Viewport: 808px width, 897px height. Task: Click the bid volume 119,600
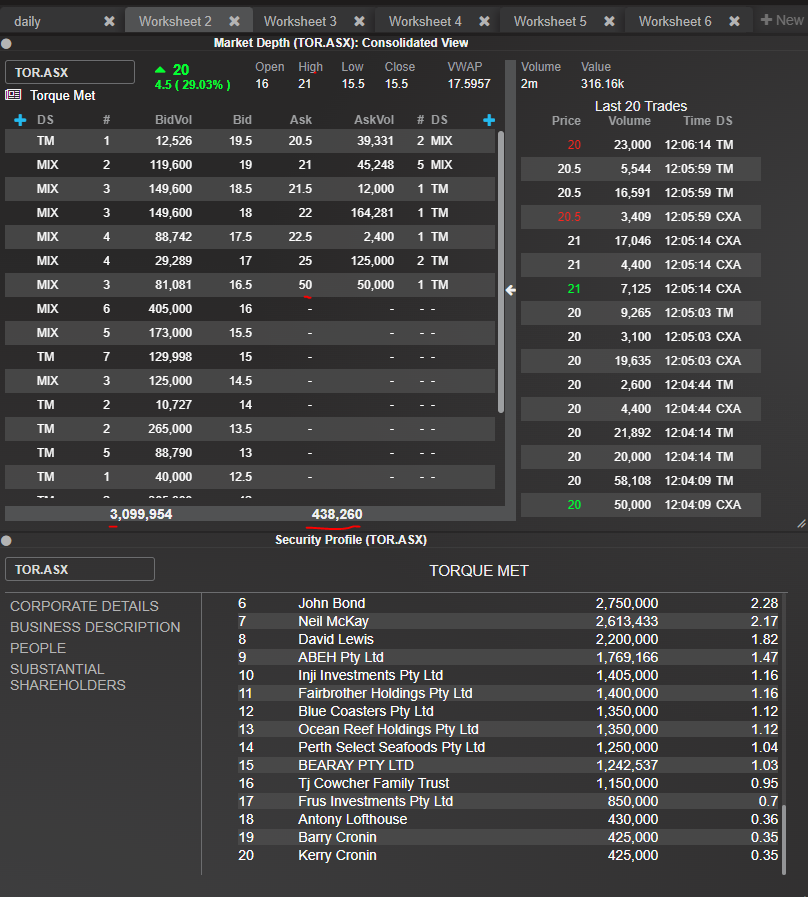171,165
